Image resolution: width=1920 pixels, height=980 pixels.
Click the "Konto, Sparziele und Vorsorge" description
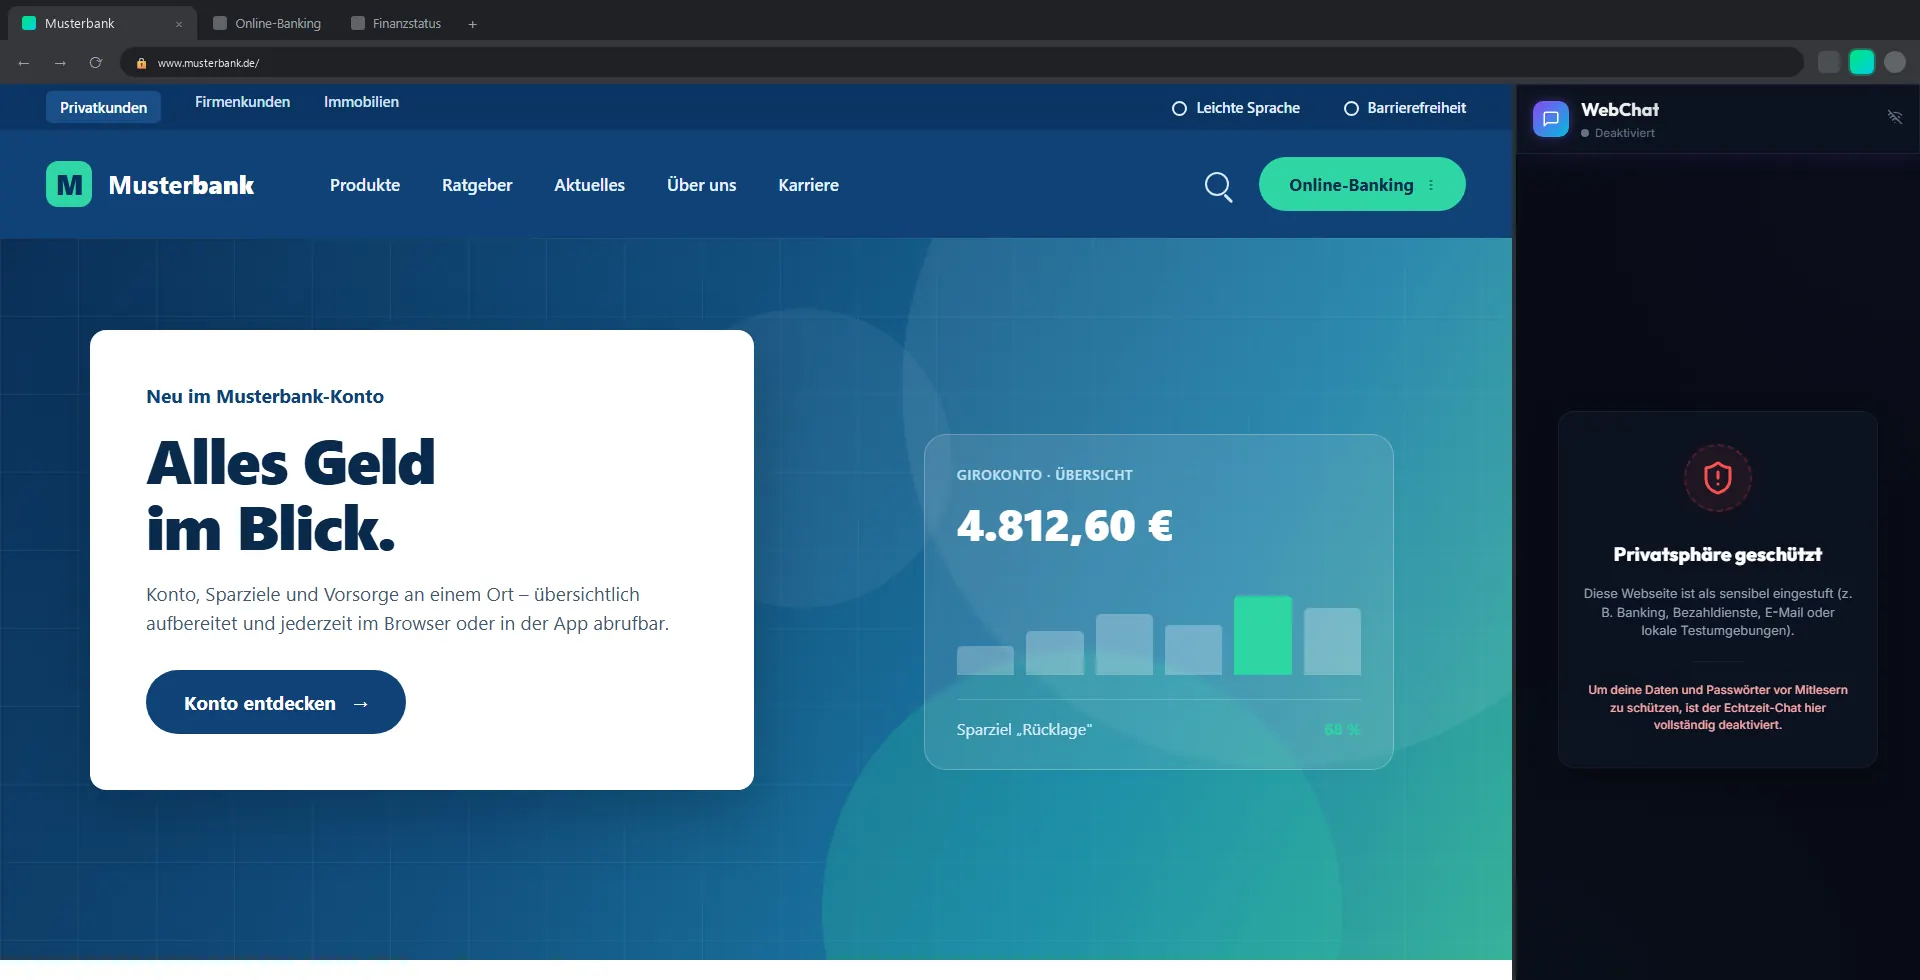pos(408,609)
